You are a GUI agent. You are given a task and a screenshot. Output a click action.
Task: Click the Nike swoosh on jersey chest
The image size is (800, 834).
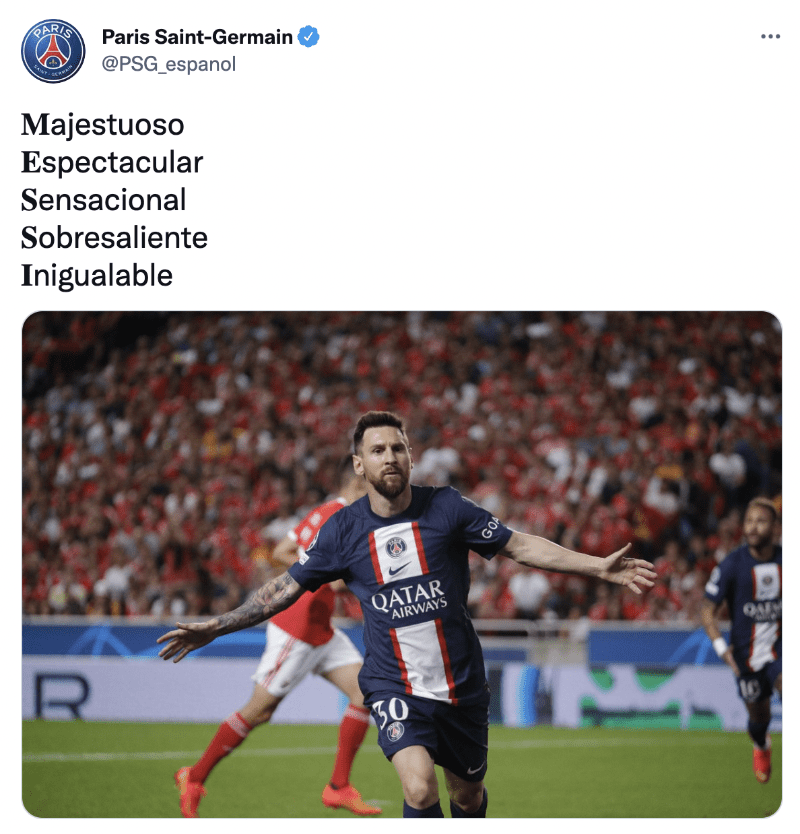pyautogui.click(x=399, y=569)
